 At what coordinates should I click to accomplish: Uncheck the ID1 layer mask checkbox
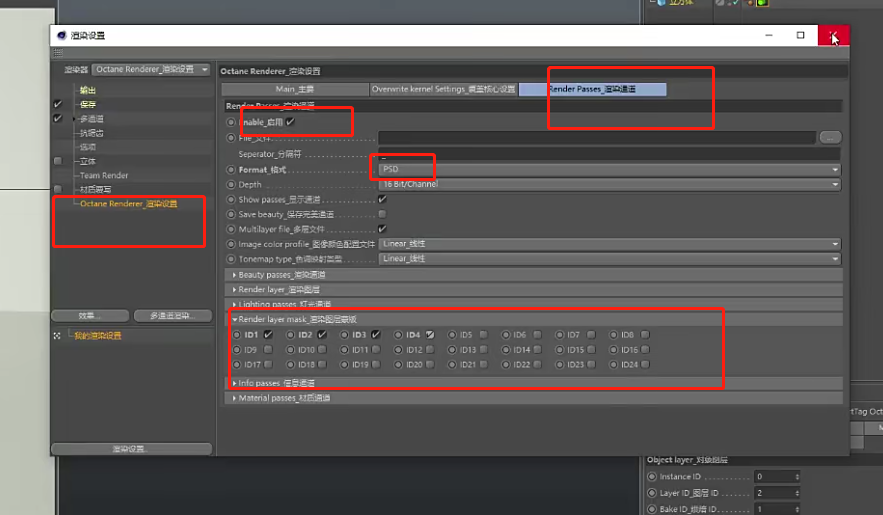point(268,334)
